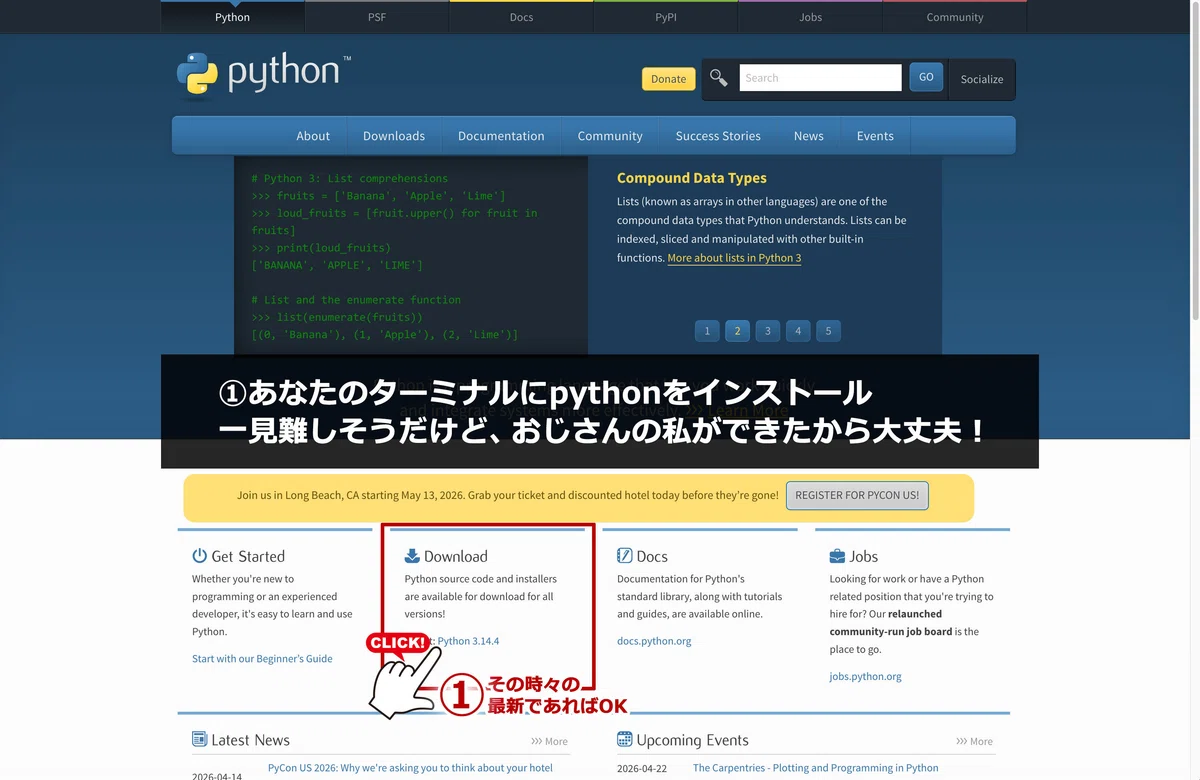The width and height of the screenshot is (1200, 780).
Task: Open the Community navigation menu
Action: click(x=610, y=136)
